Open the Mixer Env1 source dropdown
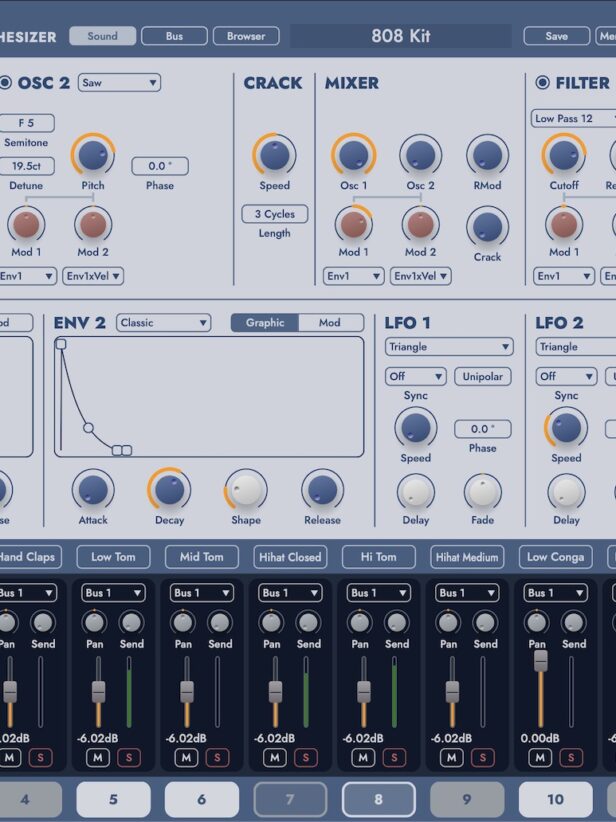Viewport: 616px width, 822px height. [x=353, y=276]
